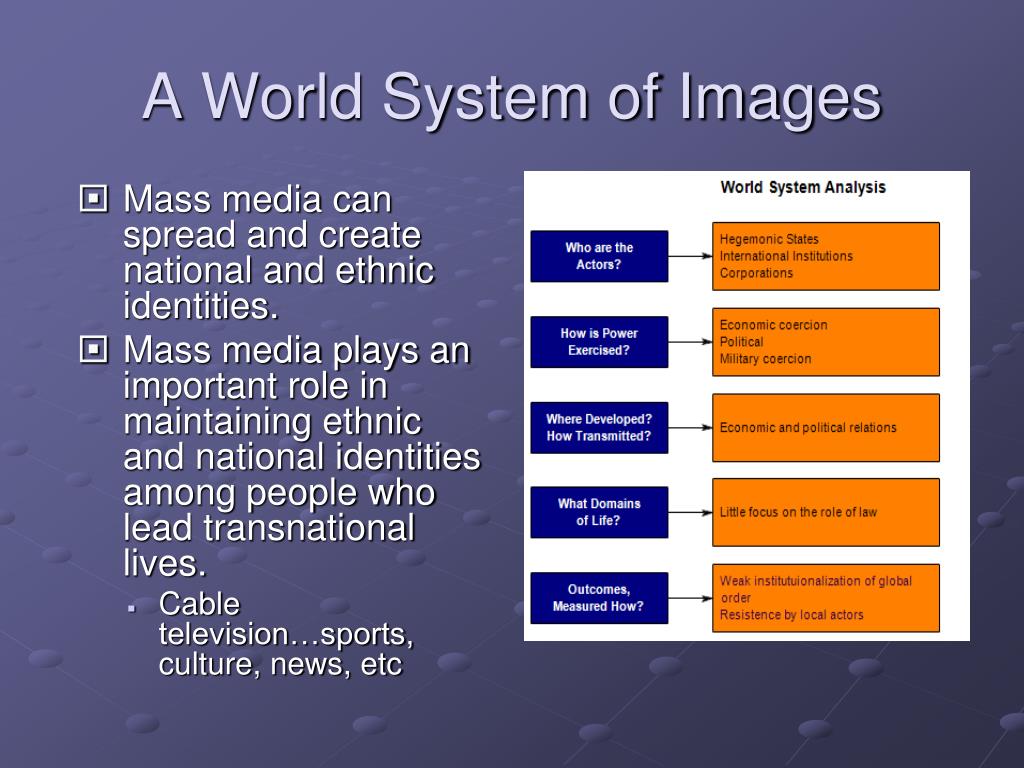1024x768 pixels.
Task: Click the blue 'What Domains of Life?' box
Action: coord(599,512)
